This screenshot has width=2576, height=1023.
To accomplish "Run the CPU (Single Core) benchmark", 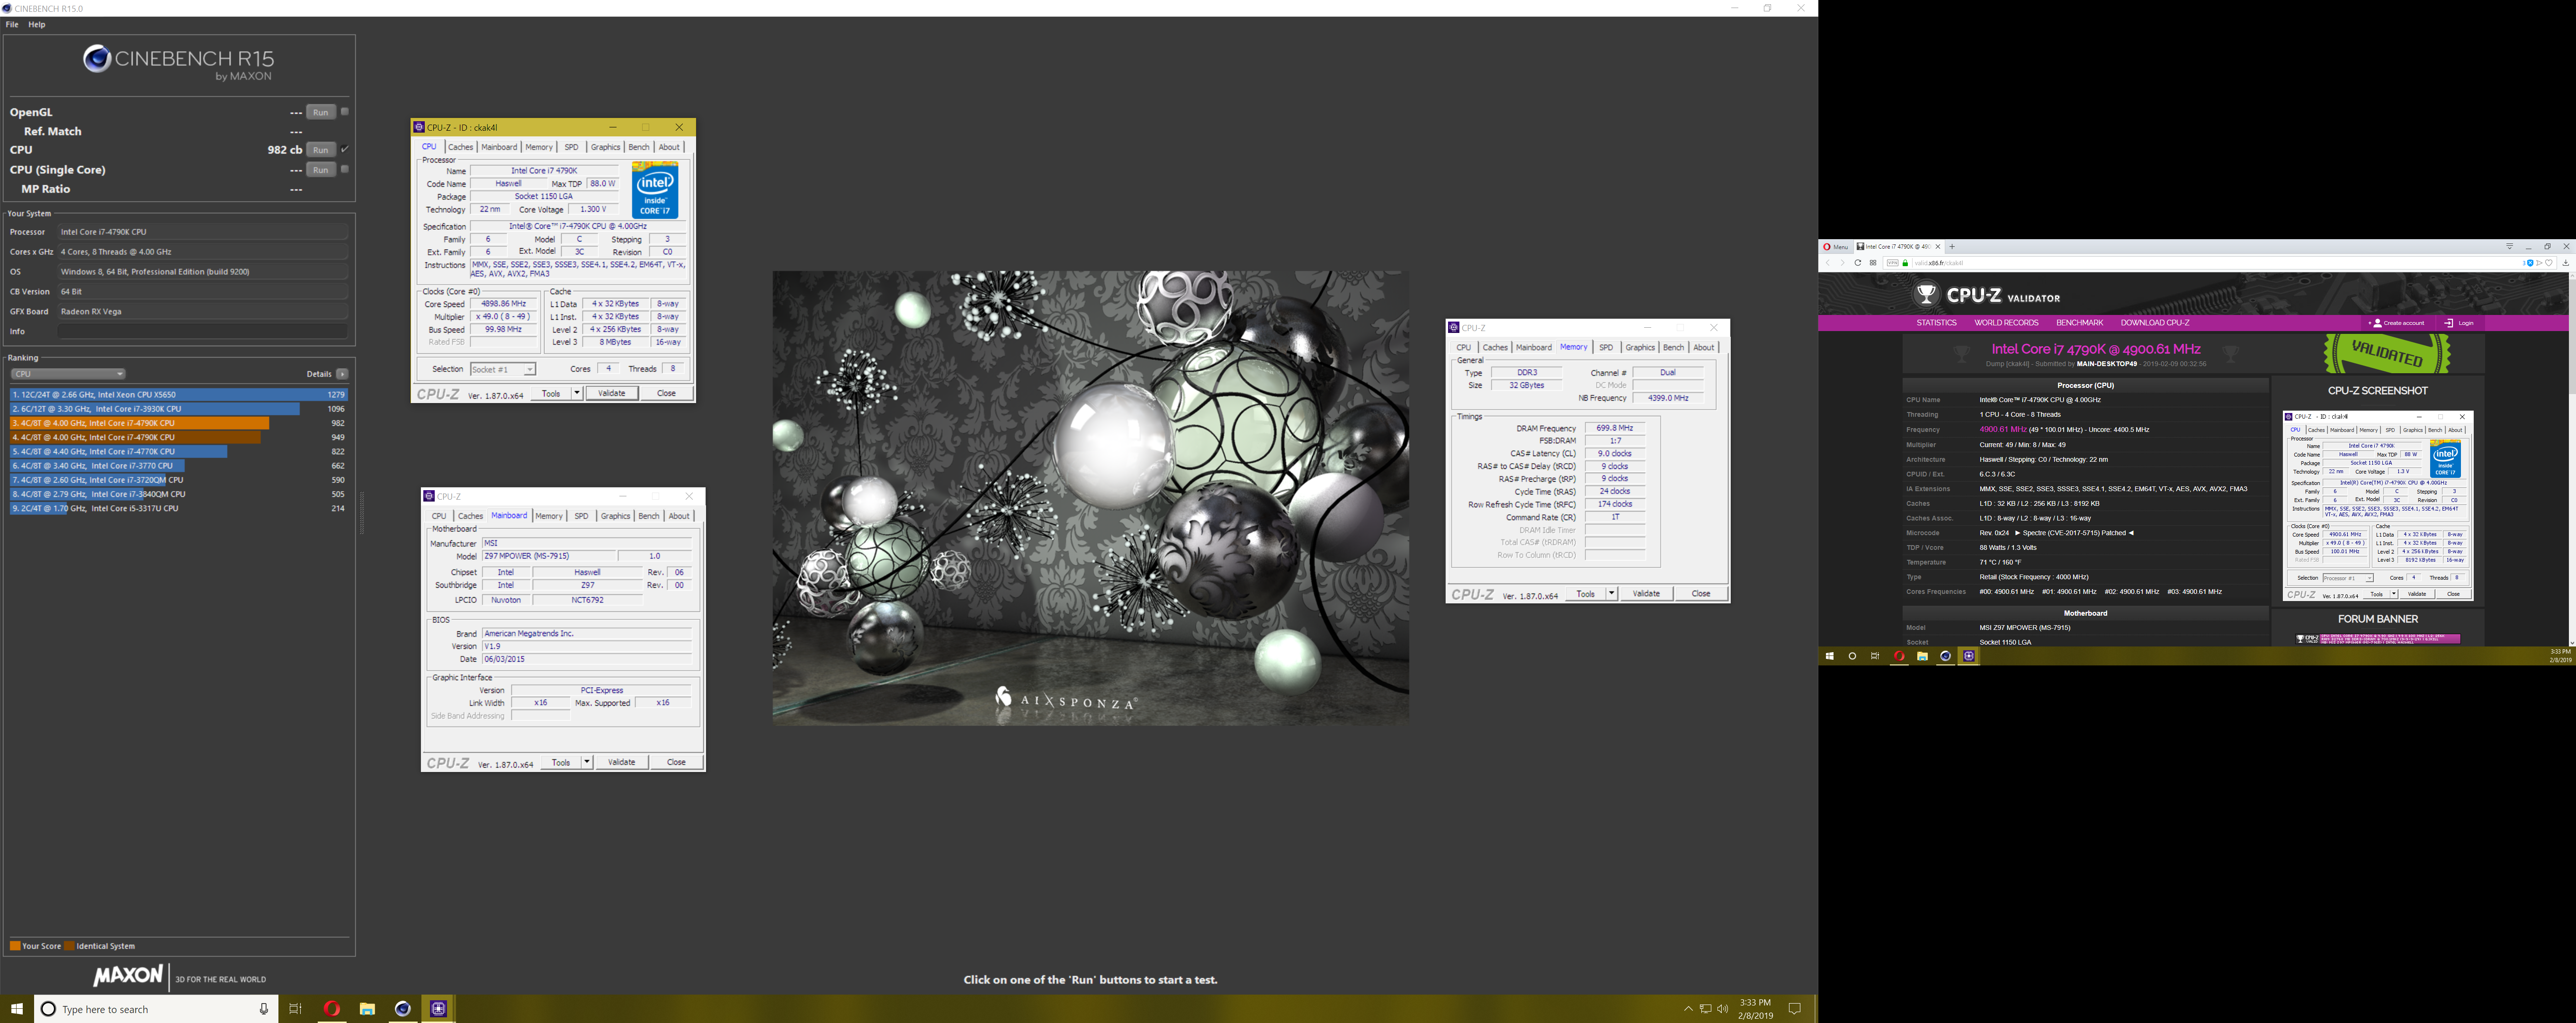I will pos(321,170).
